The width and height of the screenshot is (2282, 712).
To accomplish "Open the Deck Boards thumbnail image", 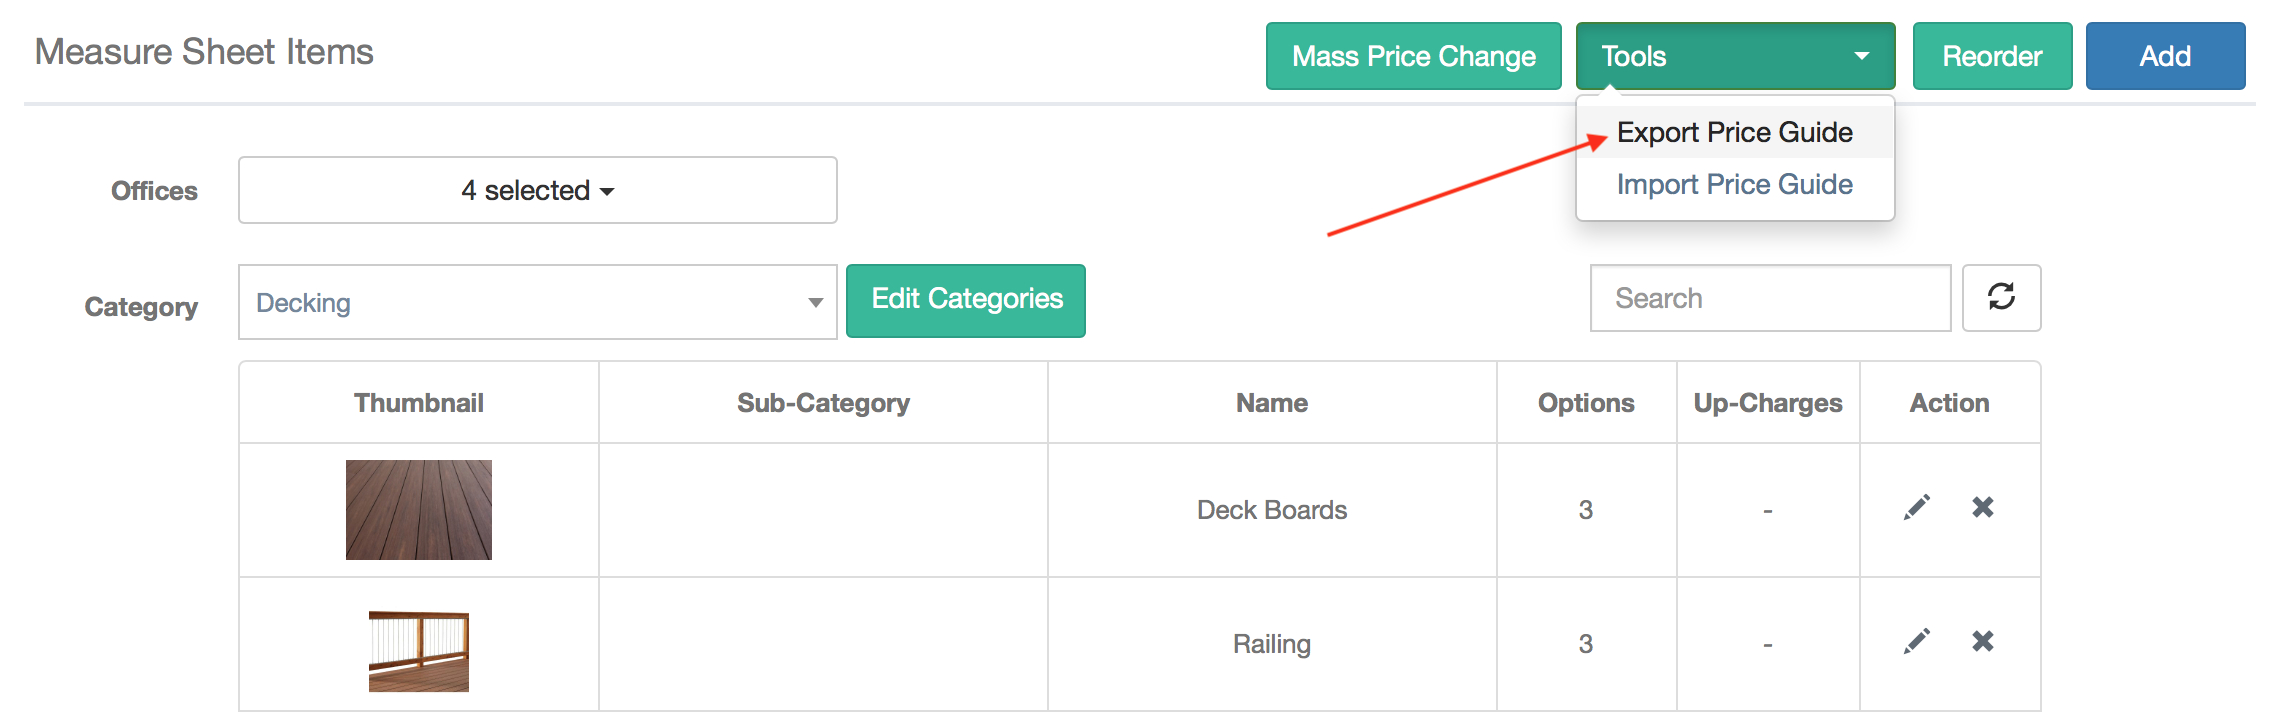I will coord(419,508).
